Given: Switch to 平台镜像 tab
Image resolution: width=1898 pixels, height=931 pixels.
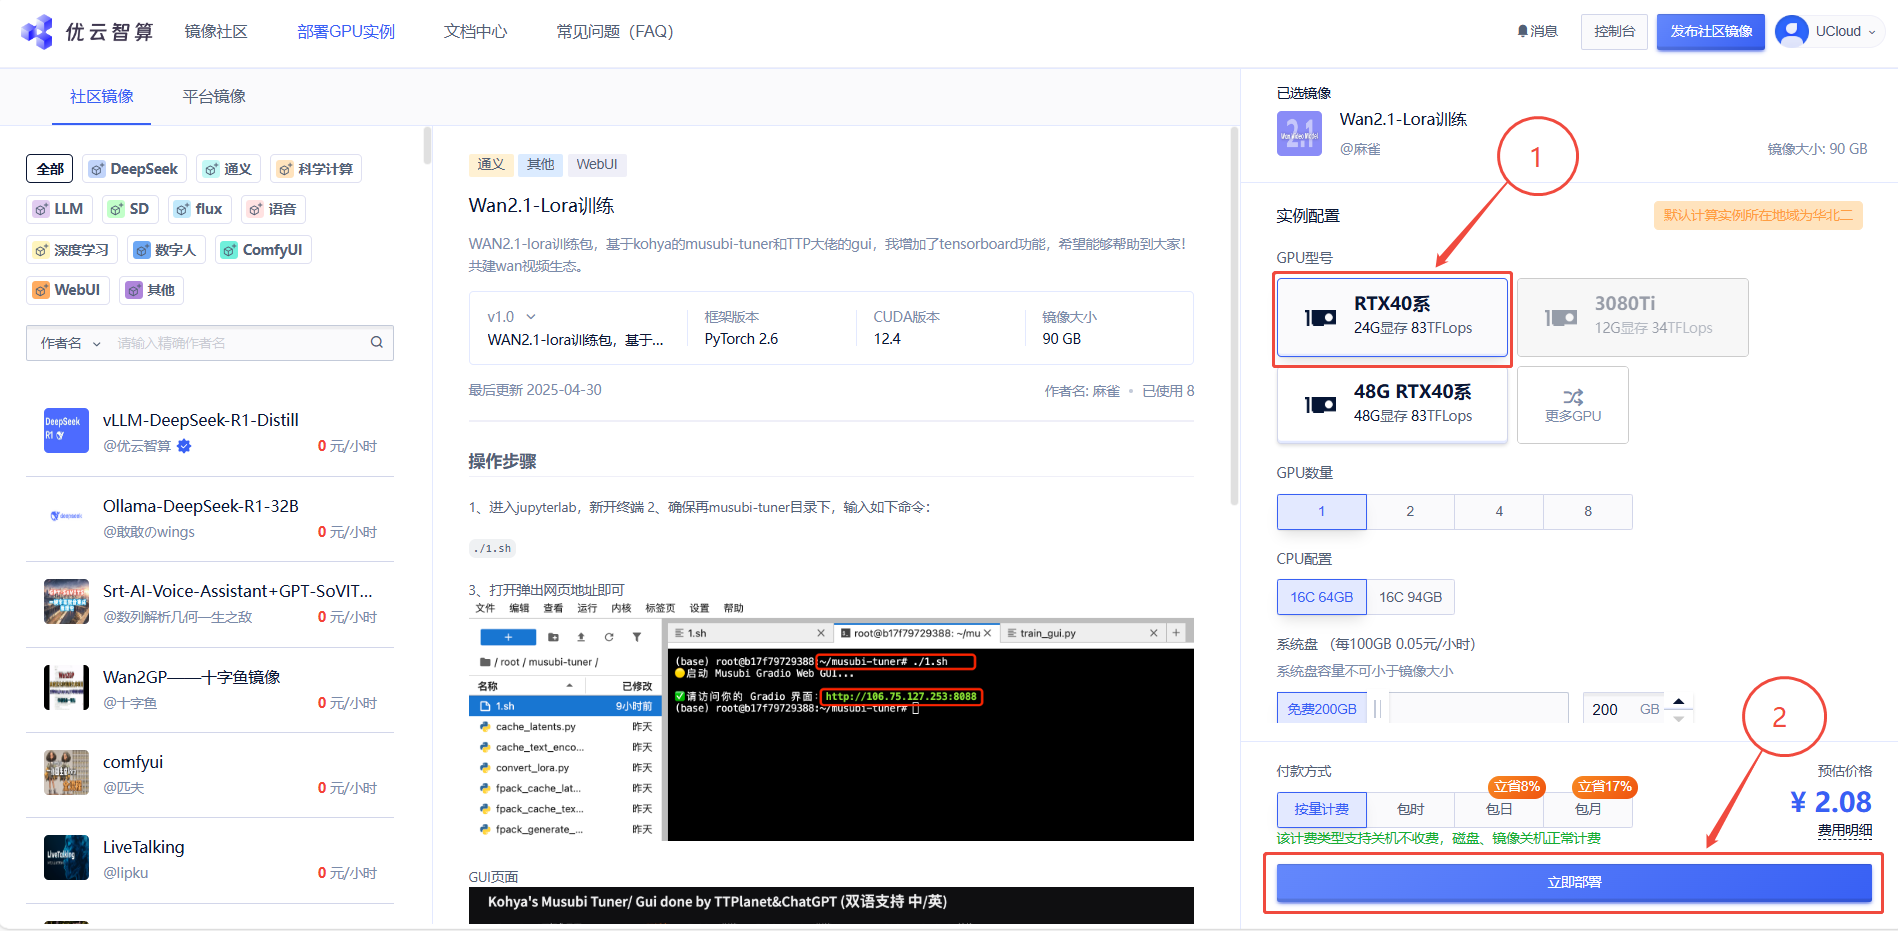Looking at the screenshot, I should 214,97.
